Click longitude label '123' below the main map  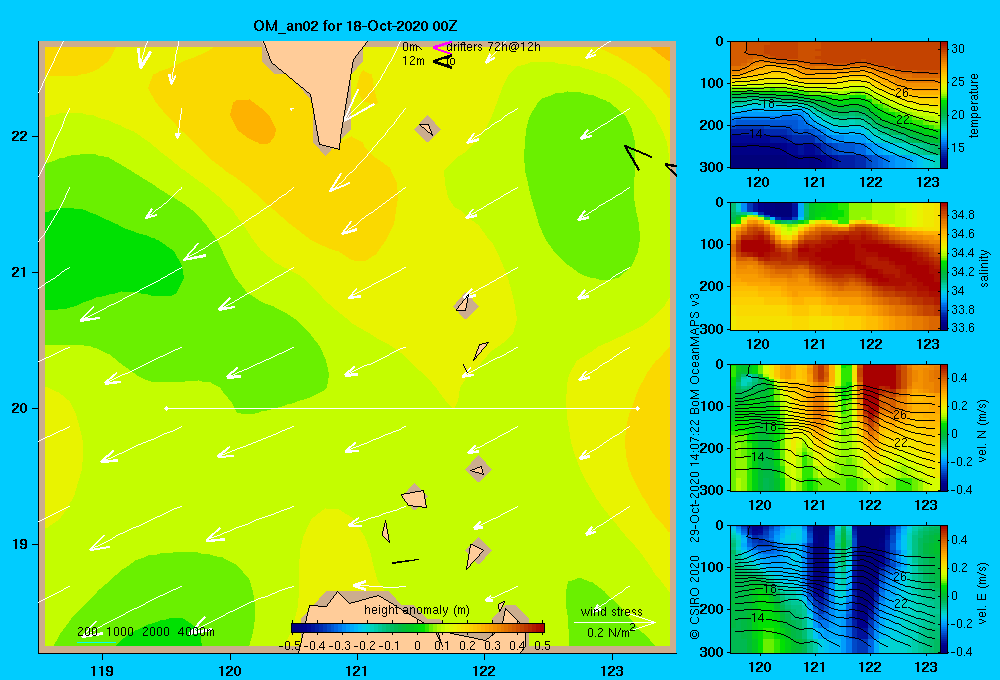click(x=612, y=670)
